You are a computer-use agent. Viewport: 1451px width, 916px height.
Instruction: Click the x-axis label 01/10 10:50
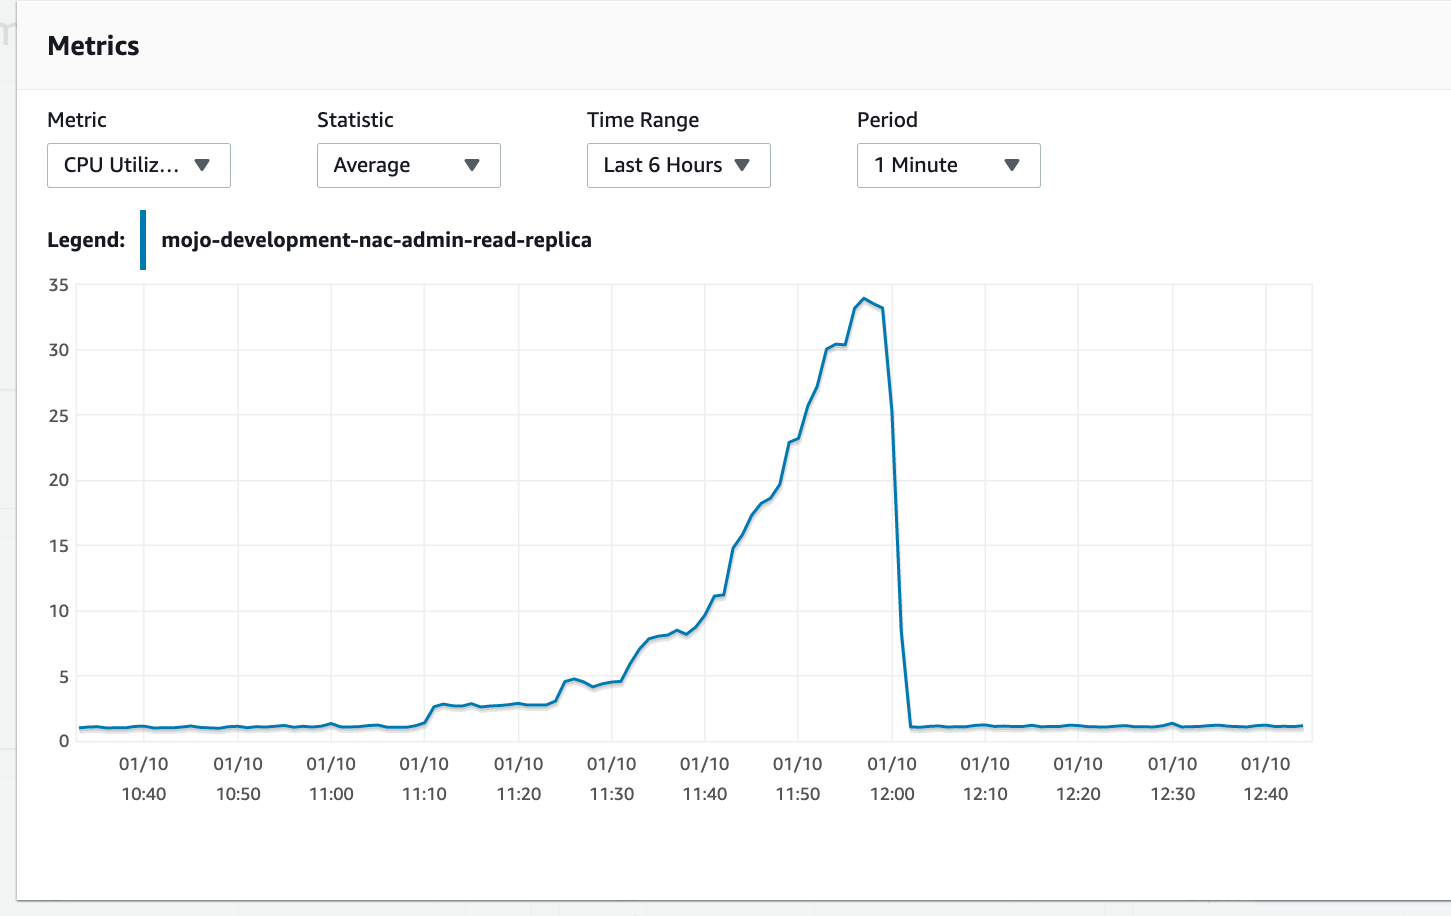point(238,779)
